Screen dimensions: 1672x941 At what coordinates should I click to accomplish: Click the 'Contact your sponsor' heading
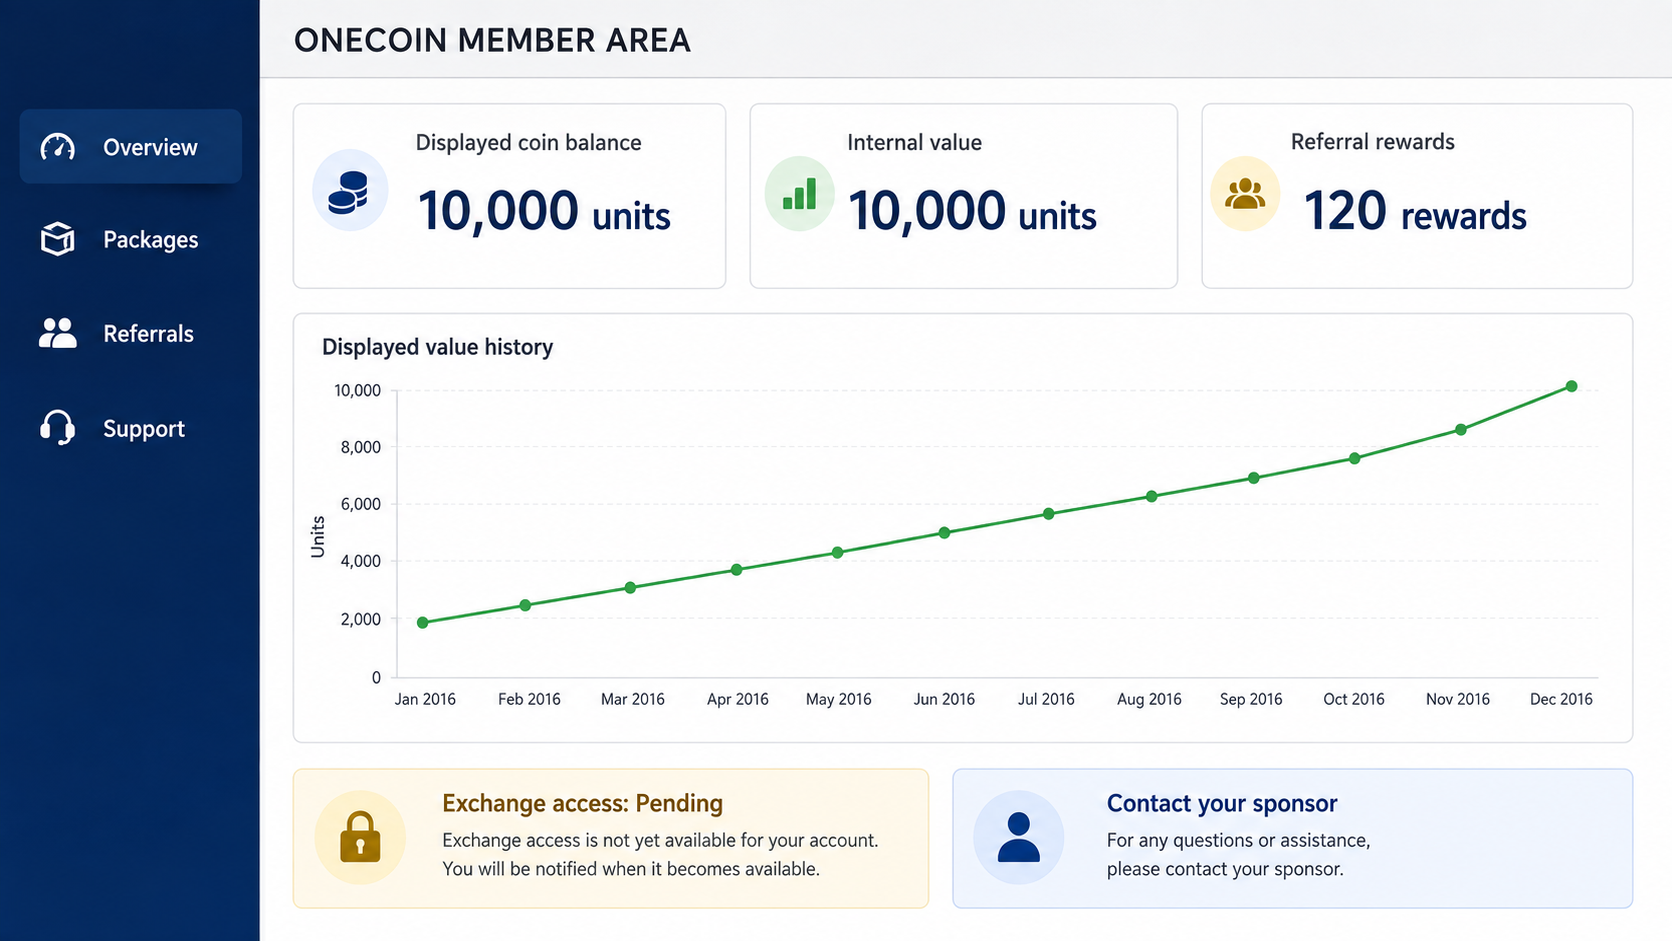pos(1221,803)
